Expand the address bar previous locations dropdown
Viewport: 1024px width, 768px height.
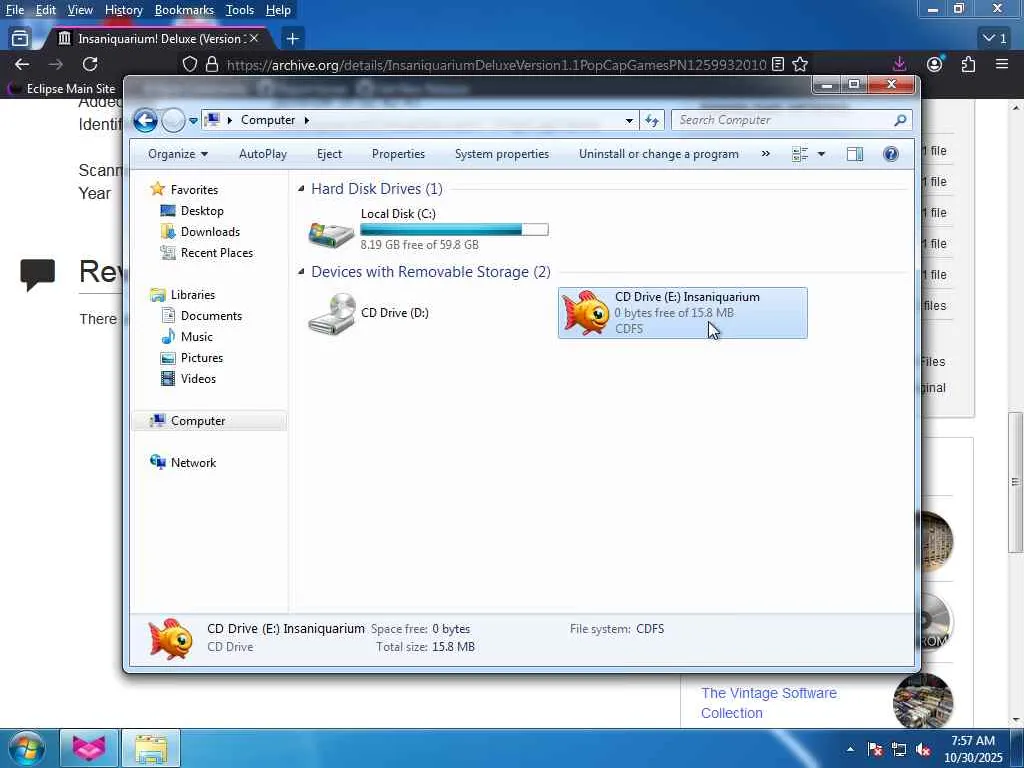[629, 120]
